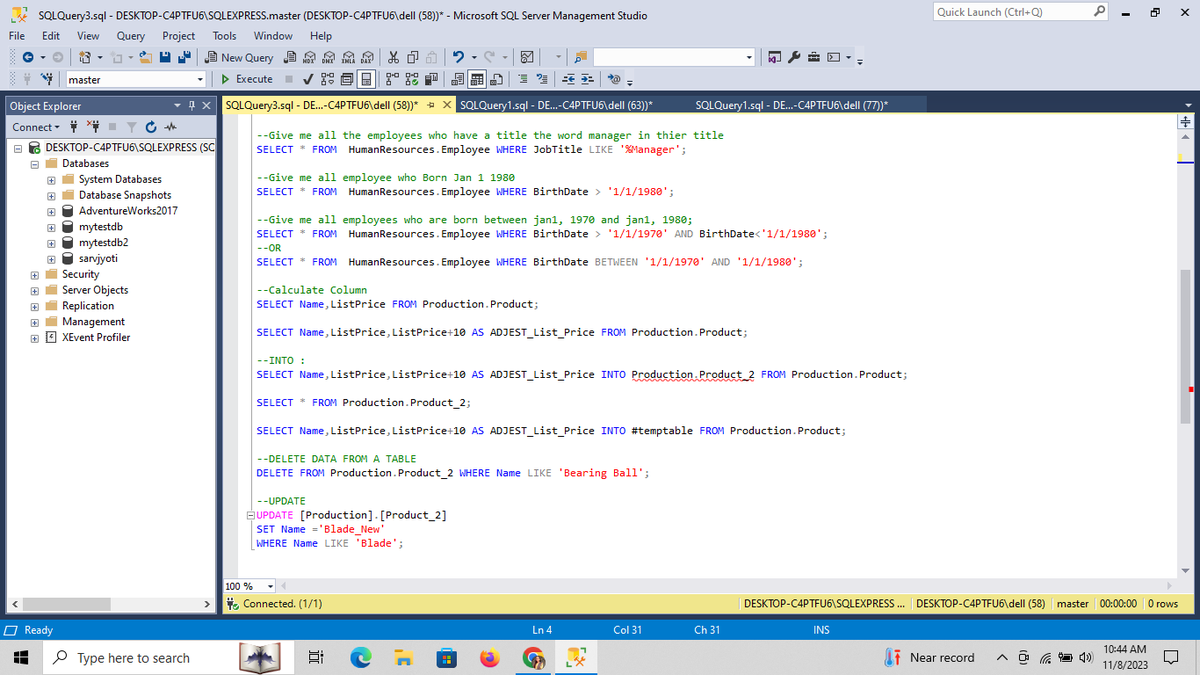
Task: Undo the last edit
Action: tap(458, 58)
